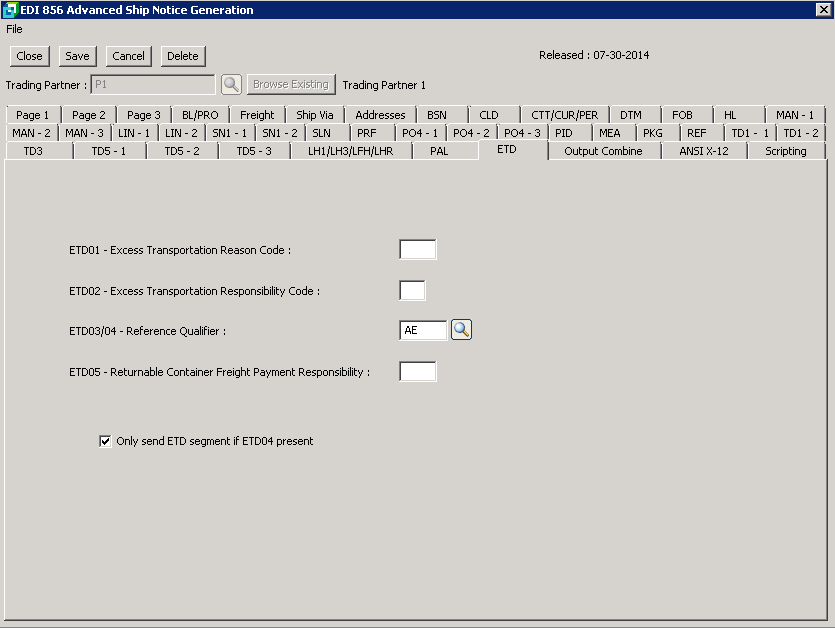This screenshot has height=628, width=835.
Task: Click the Reference Qualifier lookup magnifier icon
Action: (x=461, y=330)
